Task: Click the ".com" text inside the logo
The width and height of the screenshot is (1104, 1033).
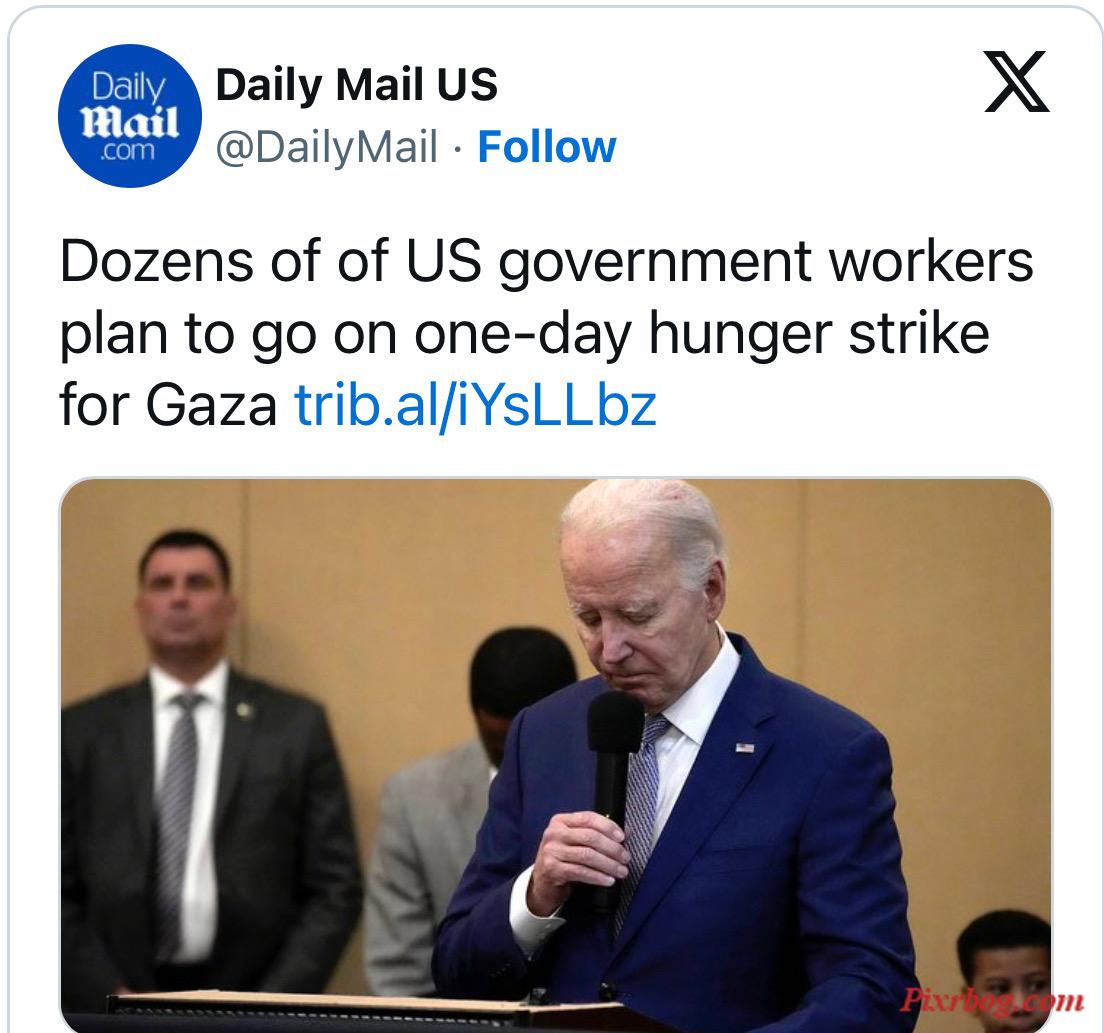Action: (x=127, y=151)
